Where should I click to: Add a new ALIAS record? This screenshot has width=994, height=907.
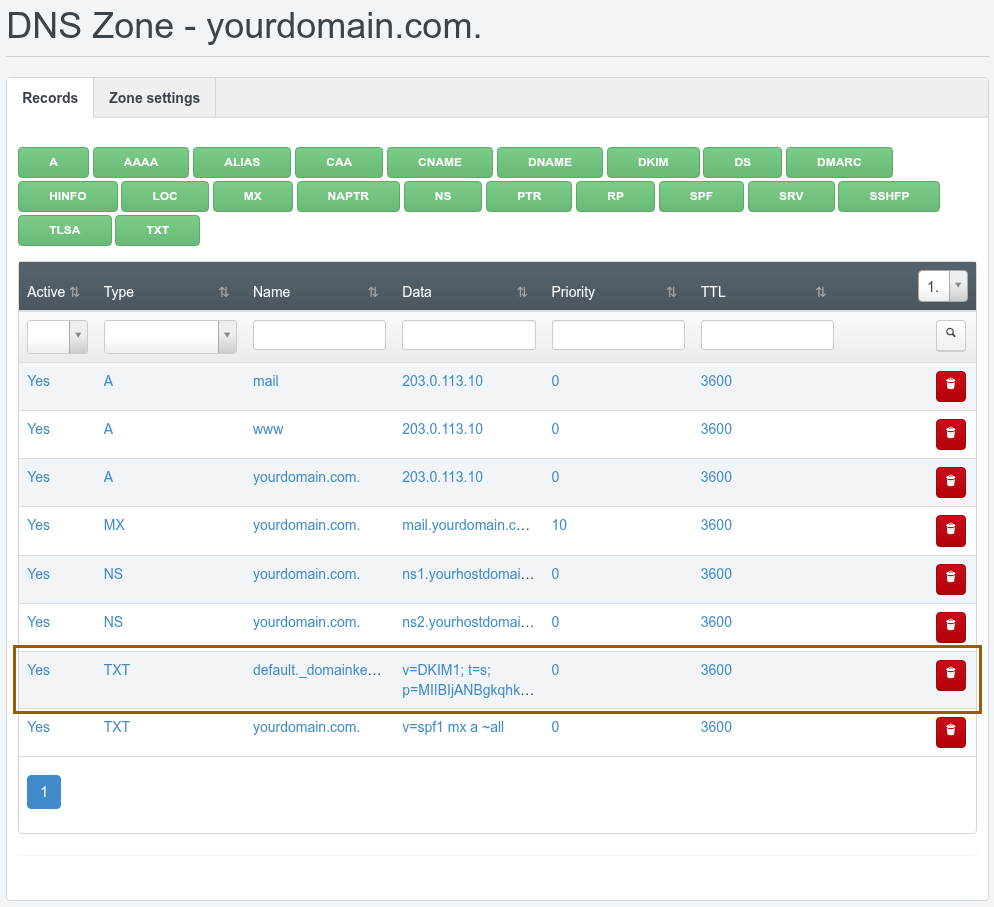click(242, 162)
